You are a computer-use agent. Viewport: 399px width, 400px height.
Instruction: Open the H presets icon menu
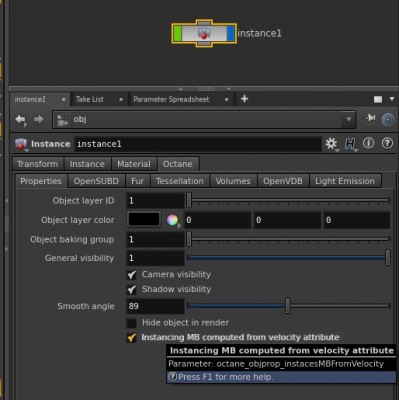point(350,144)
